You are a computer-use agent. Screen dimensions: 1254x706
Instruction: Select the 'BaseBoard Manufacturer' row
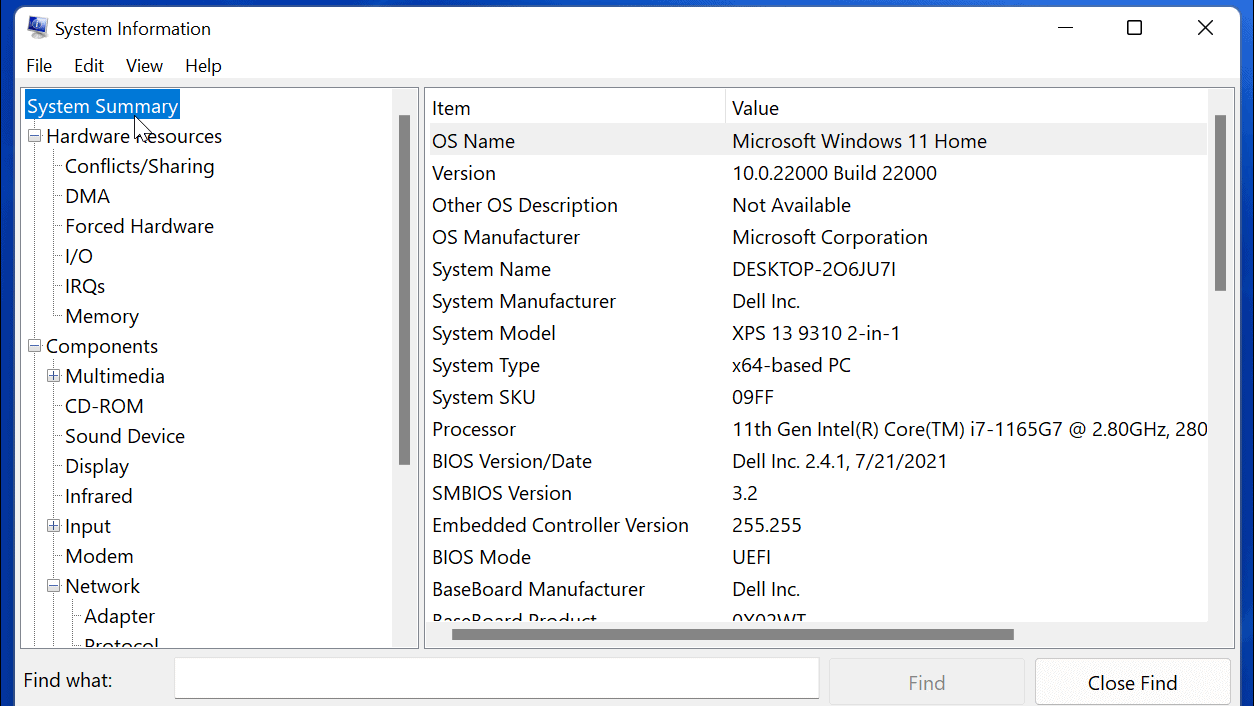[x=818, y=589]
